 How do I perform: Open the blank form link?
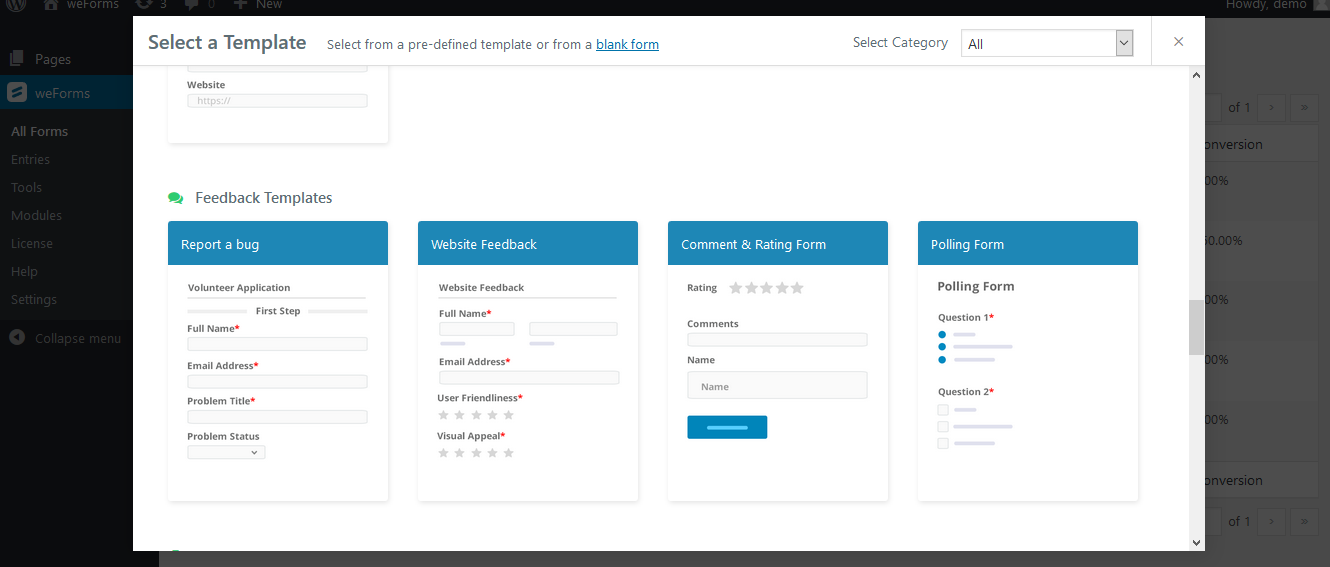pyautogui.click(x=627, y=44)
